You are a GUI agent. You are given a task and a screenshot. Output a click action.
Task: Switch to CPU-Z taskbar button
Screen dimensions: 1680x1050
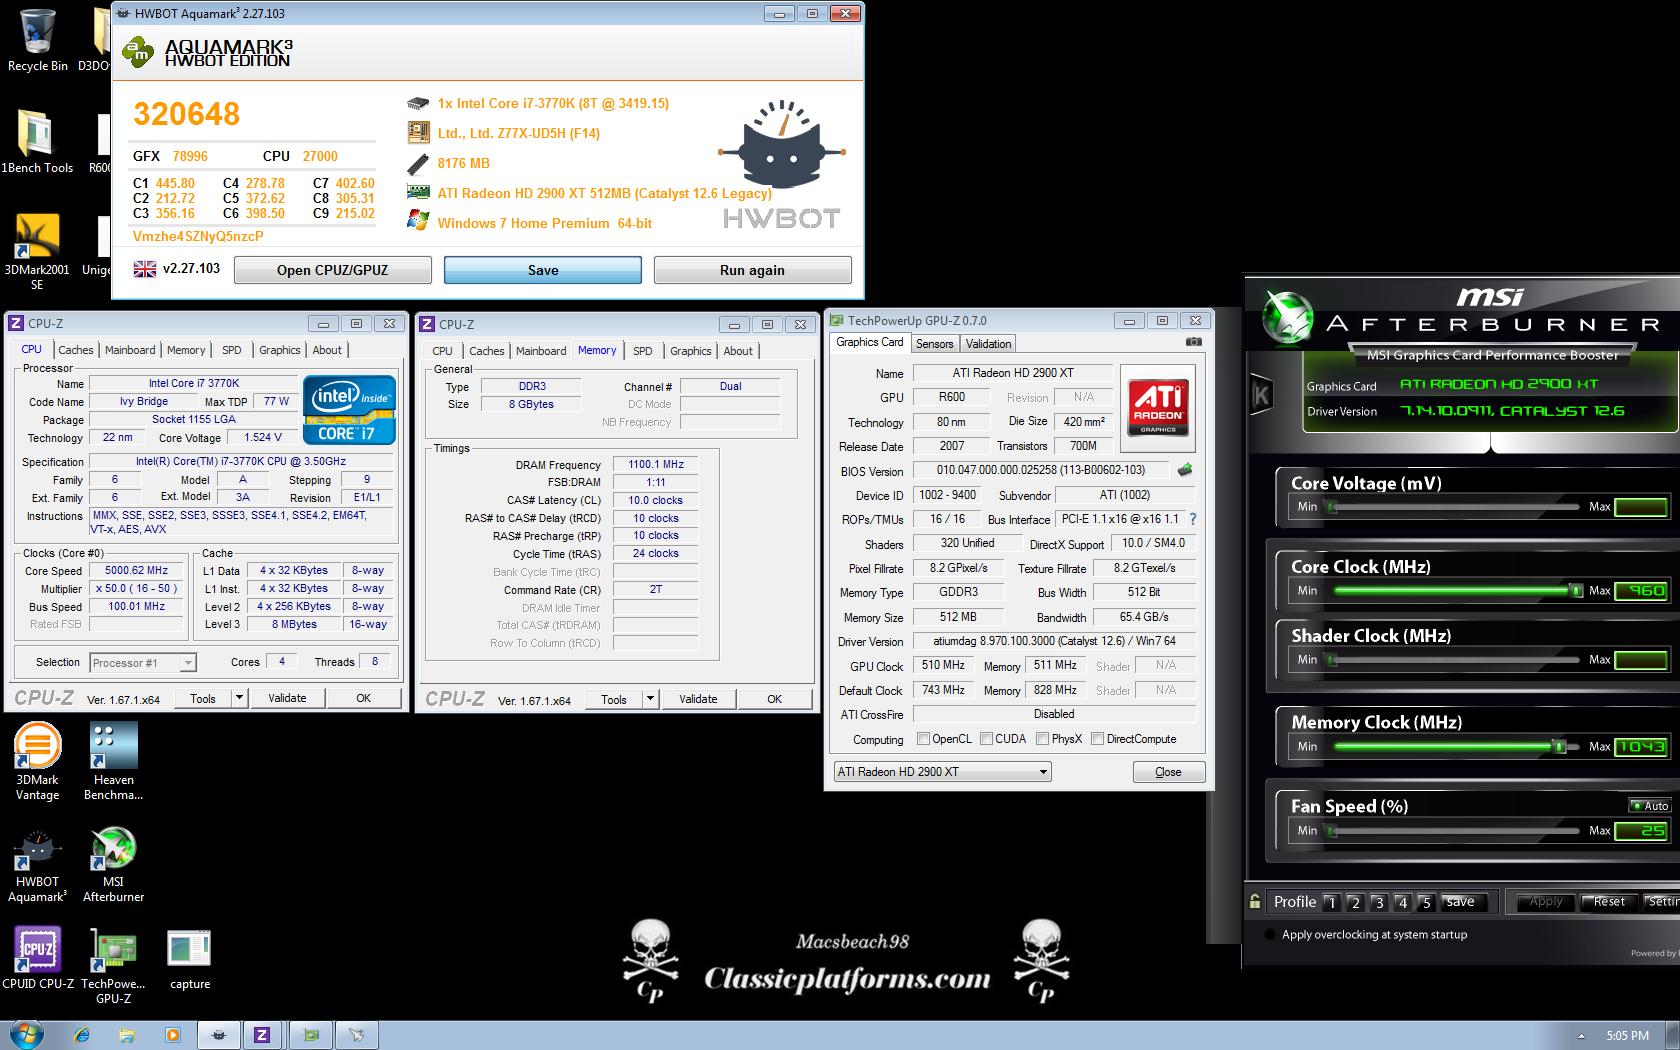click(x=262, y=1035)
